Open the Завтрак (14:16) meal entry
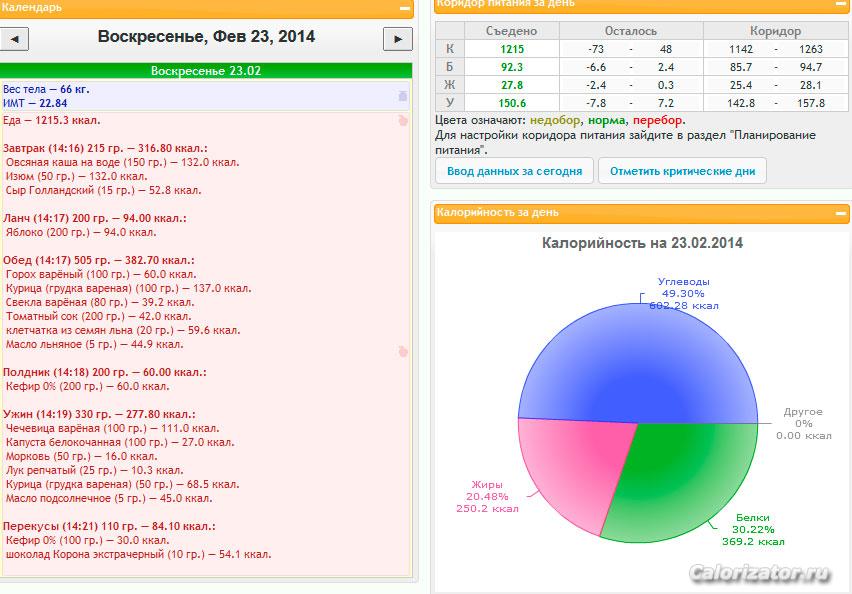The width and height of the screenshot is (852, 594). click(105, 148)
